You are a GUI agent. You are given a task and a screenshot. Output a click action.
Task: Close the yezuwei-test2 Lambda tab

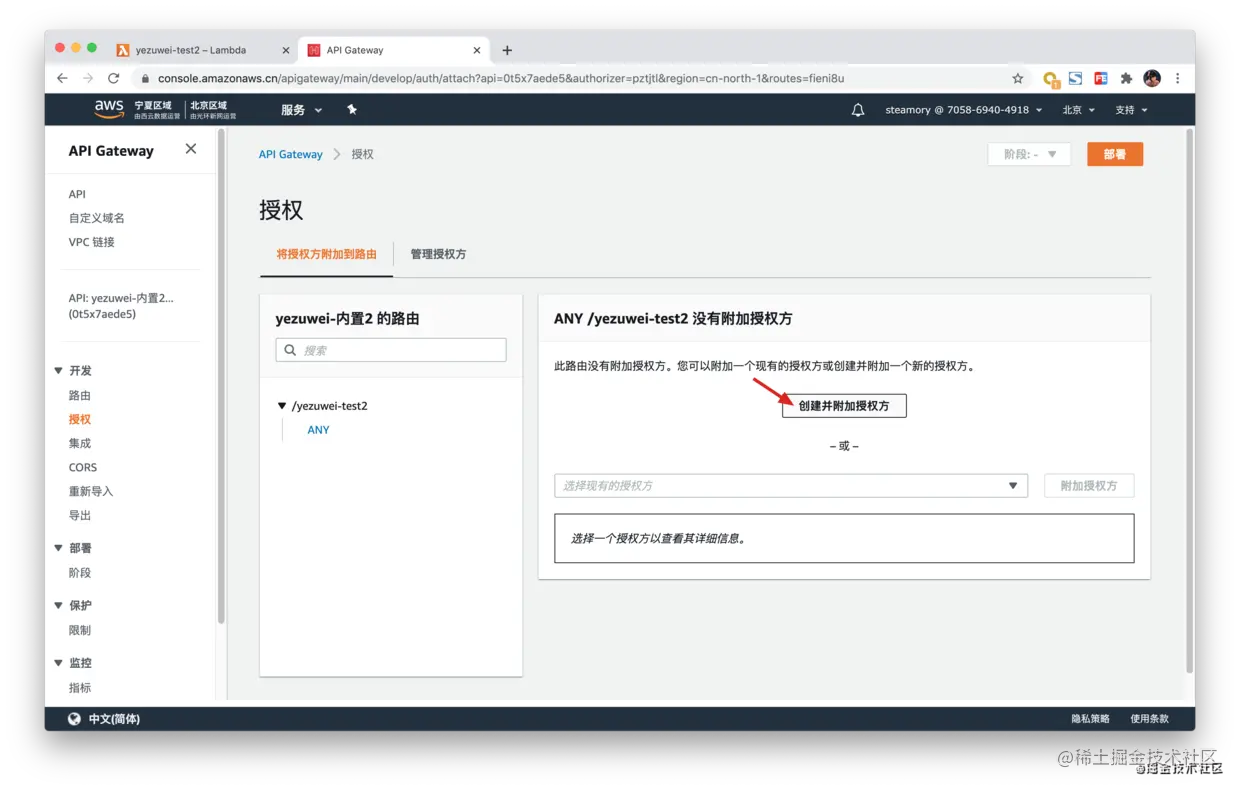pyautogui.click(x=285, y=50)
